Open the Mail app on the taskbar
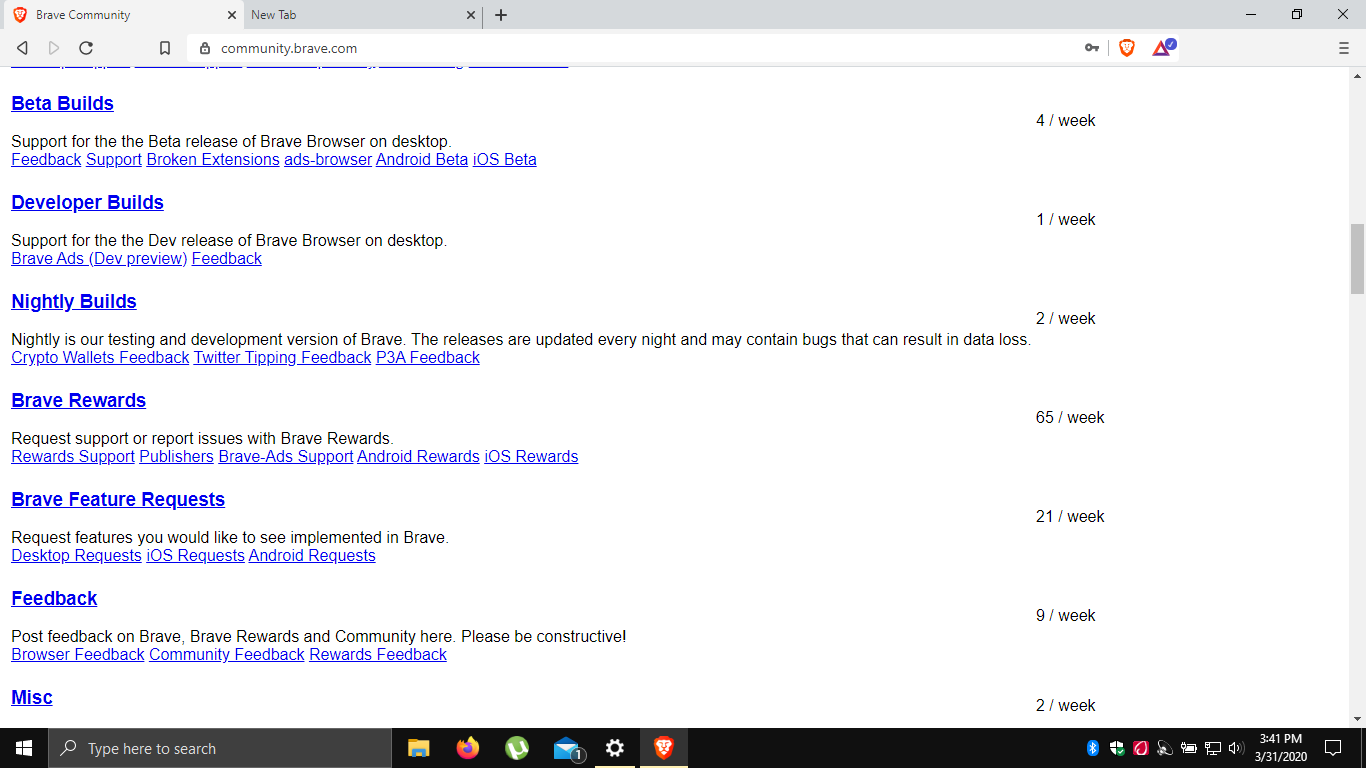This screenshot has width=1366, height=768. 567,748
